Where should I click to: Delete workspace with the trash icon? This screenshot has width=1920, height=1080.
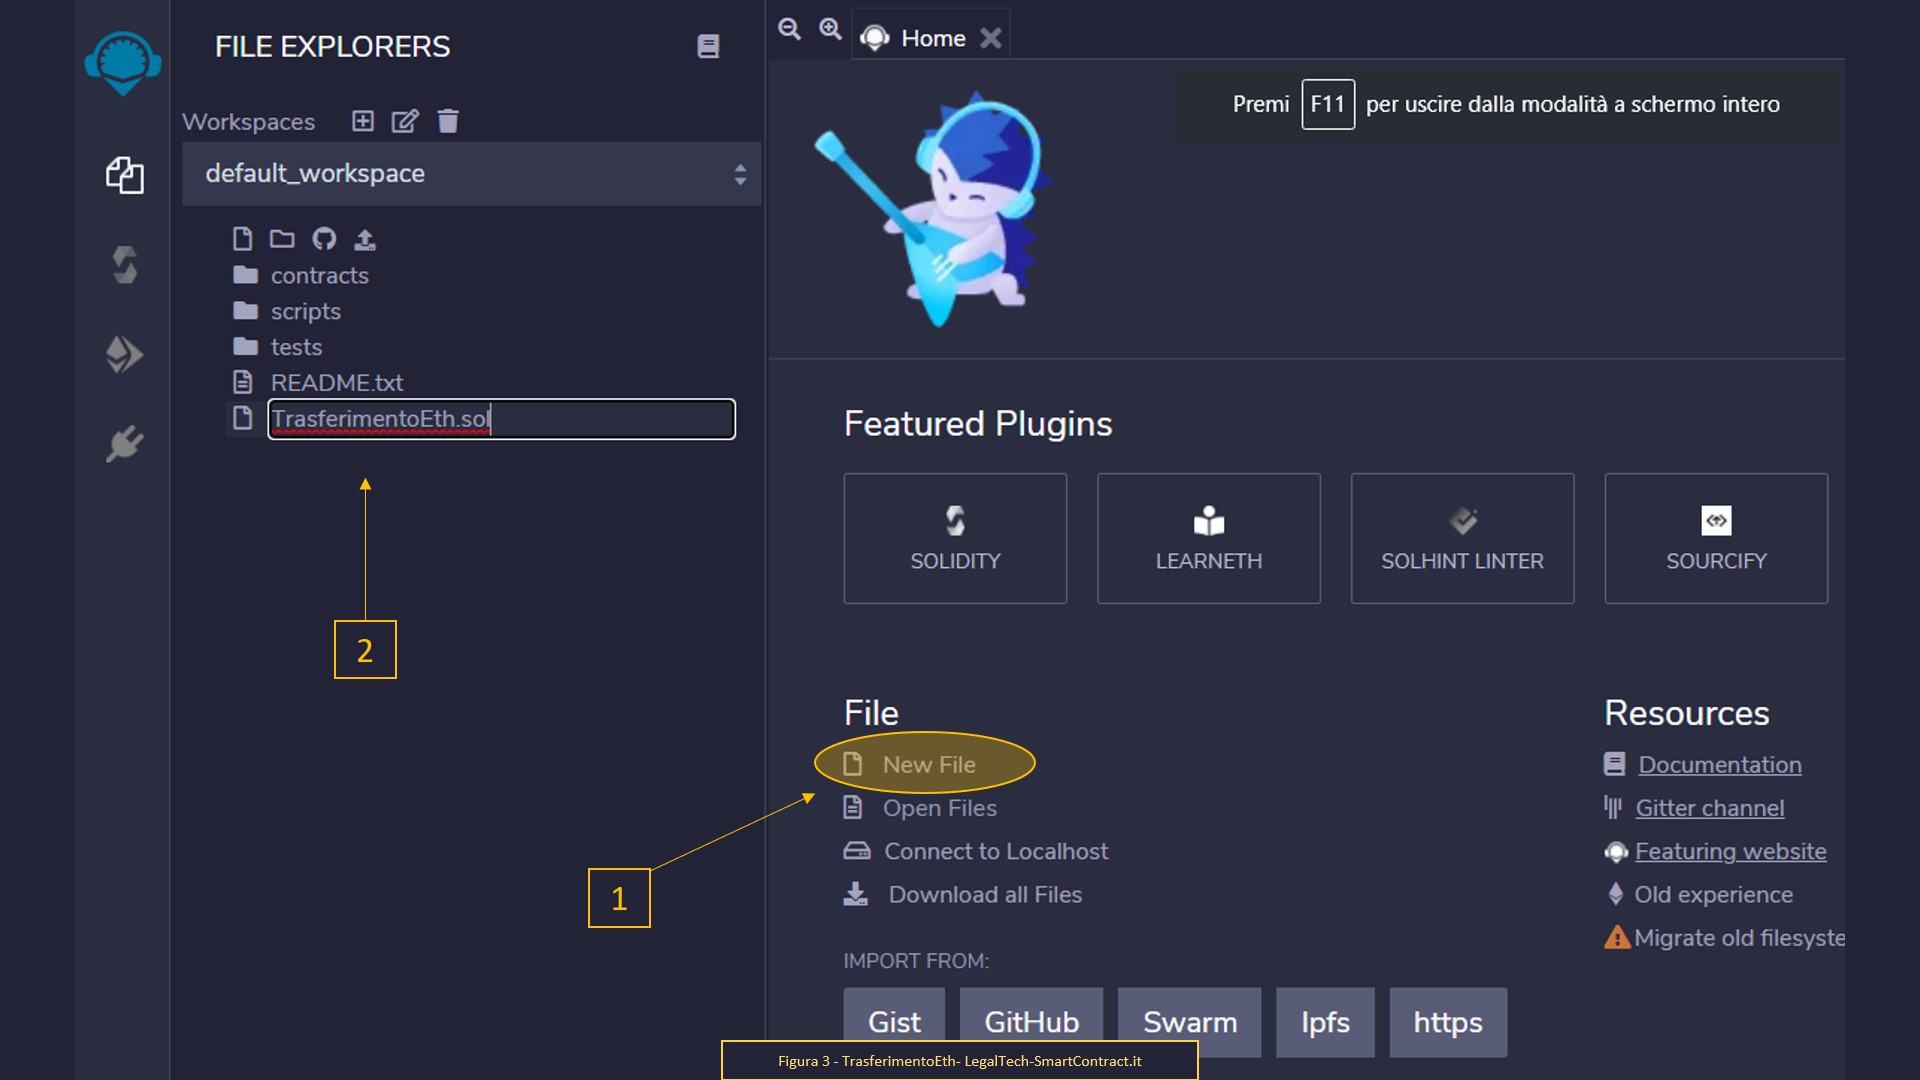click(448, 121)
